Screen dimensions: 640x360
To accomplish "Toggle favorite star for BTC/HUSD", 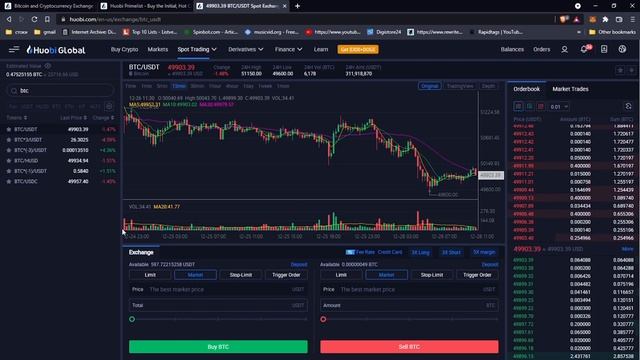I will click(9, 160).
